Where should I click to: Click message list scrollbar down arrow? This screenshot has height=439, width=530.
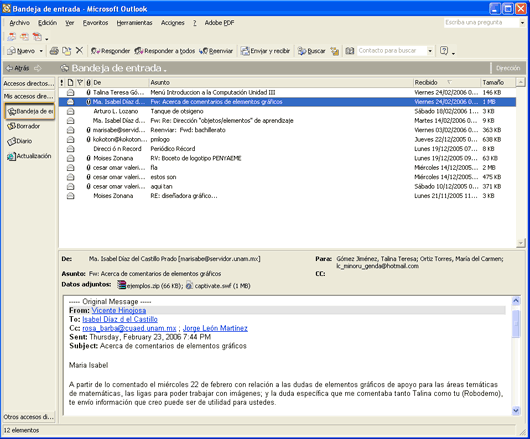(521, 243)
